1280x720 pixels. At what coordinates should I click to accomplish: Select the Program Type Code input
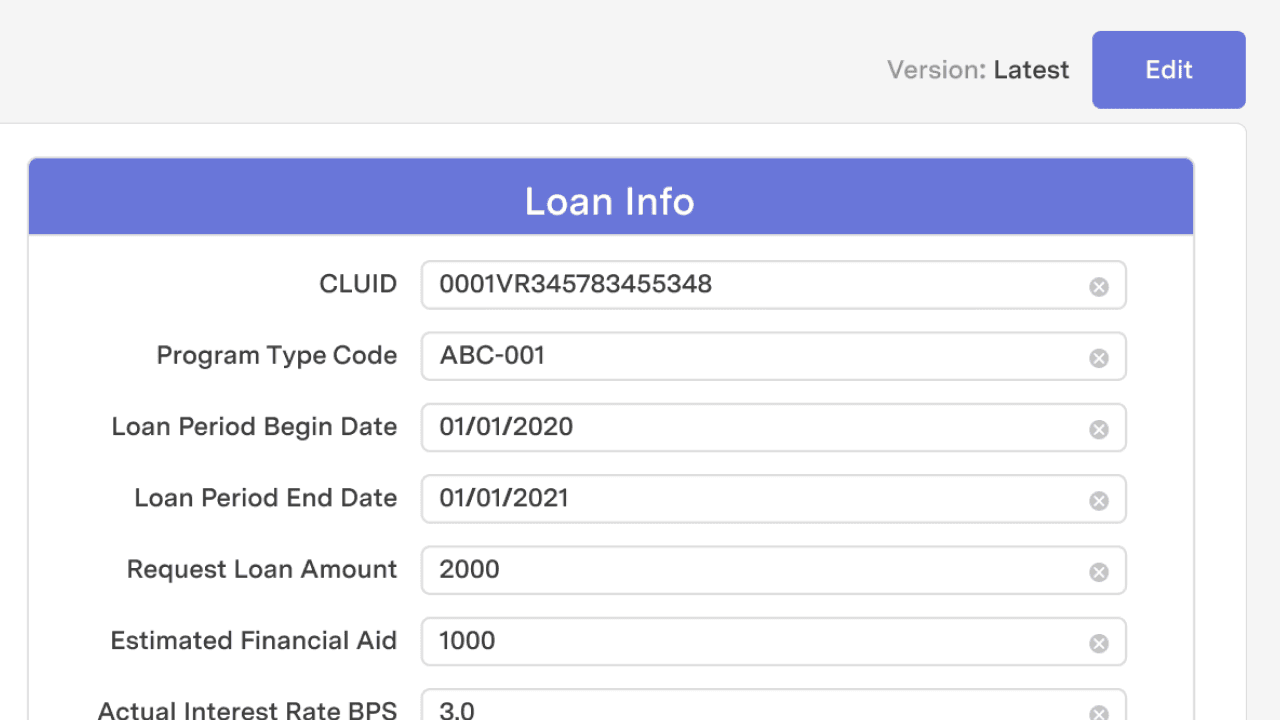click(773, 356)
